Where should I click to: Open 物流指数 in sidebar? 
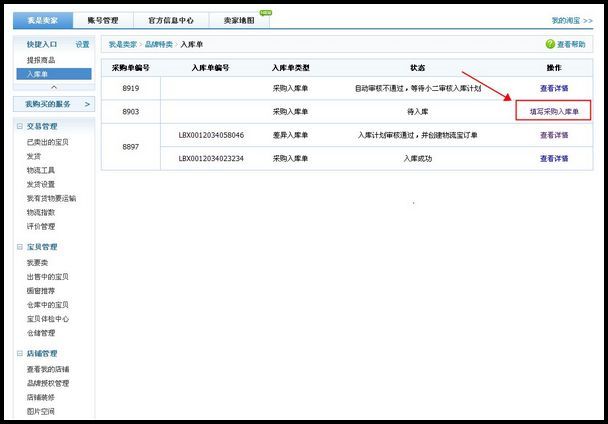point(41,212)
